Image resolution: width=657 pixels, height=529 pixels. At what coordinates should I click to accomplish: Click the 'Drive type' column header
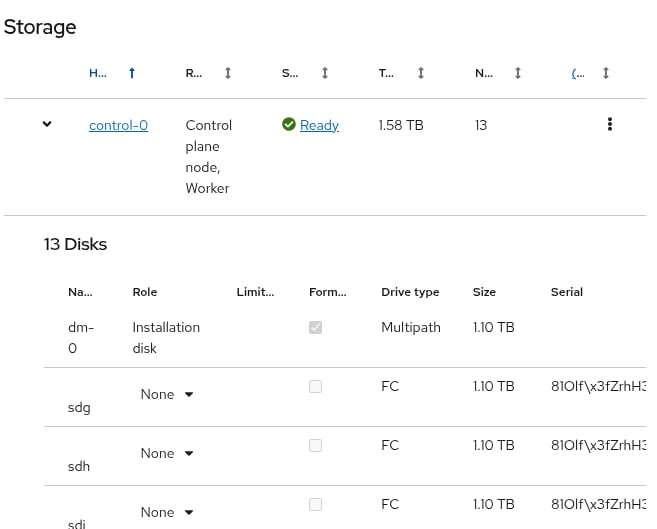(x=410, y=292)
